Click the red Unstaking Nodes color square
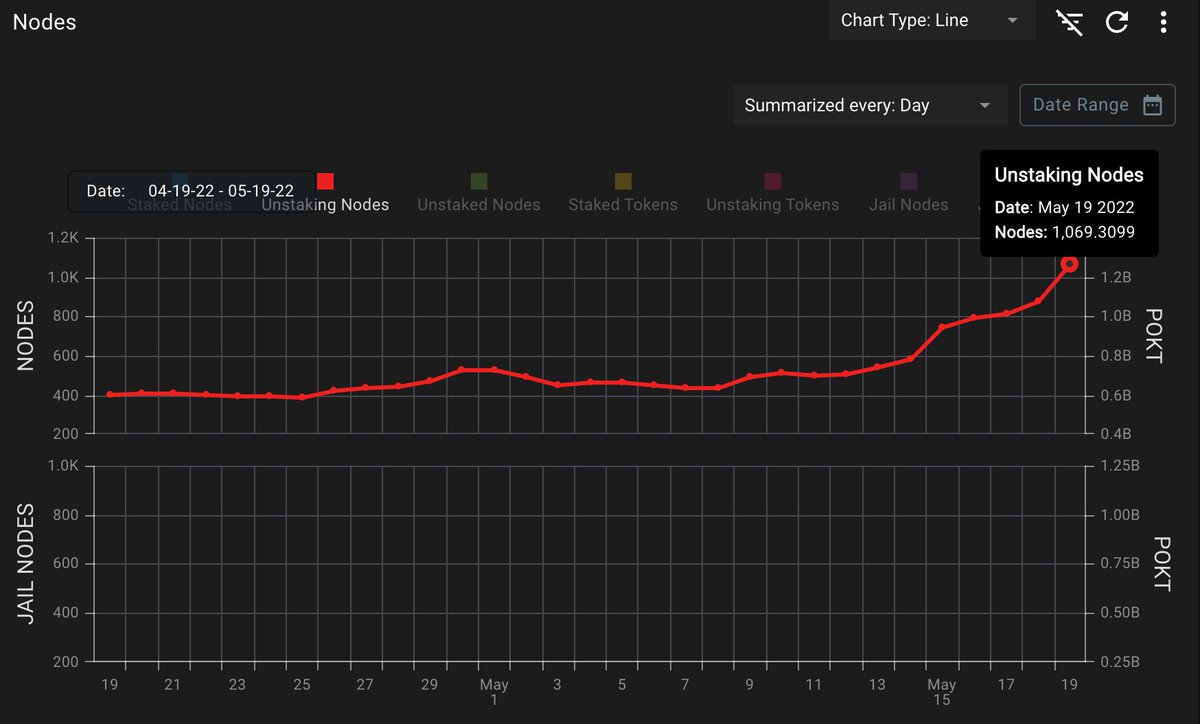The image size is (1200, 724). (325, 181)
